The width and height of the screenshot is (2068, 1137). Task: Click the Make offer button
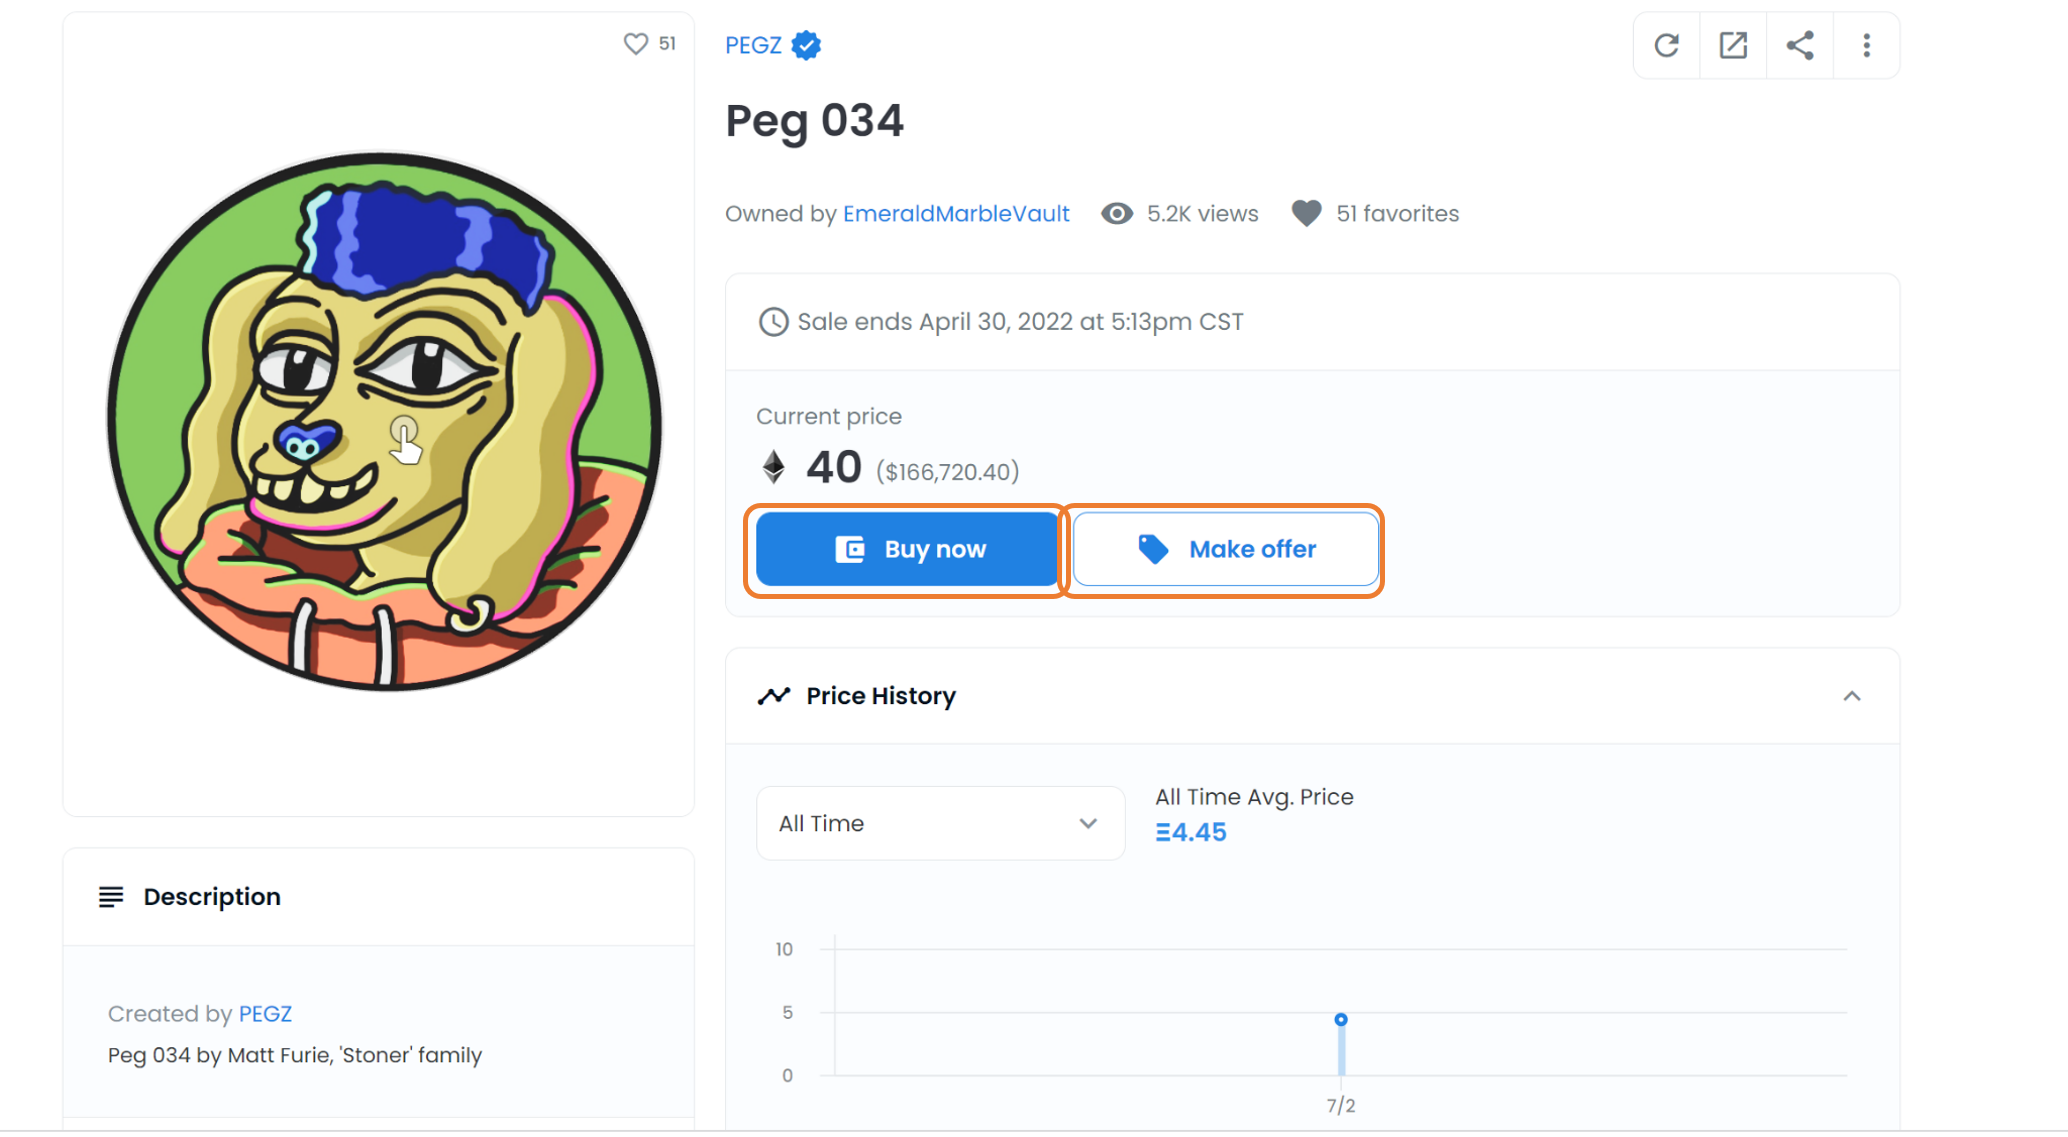coord(1226,549)
